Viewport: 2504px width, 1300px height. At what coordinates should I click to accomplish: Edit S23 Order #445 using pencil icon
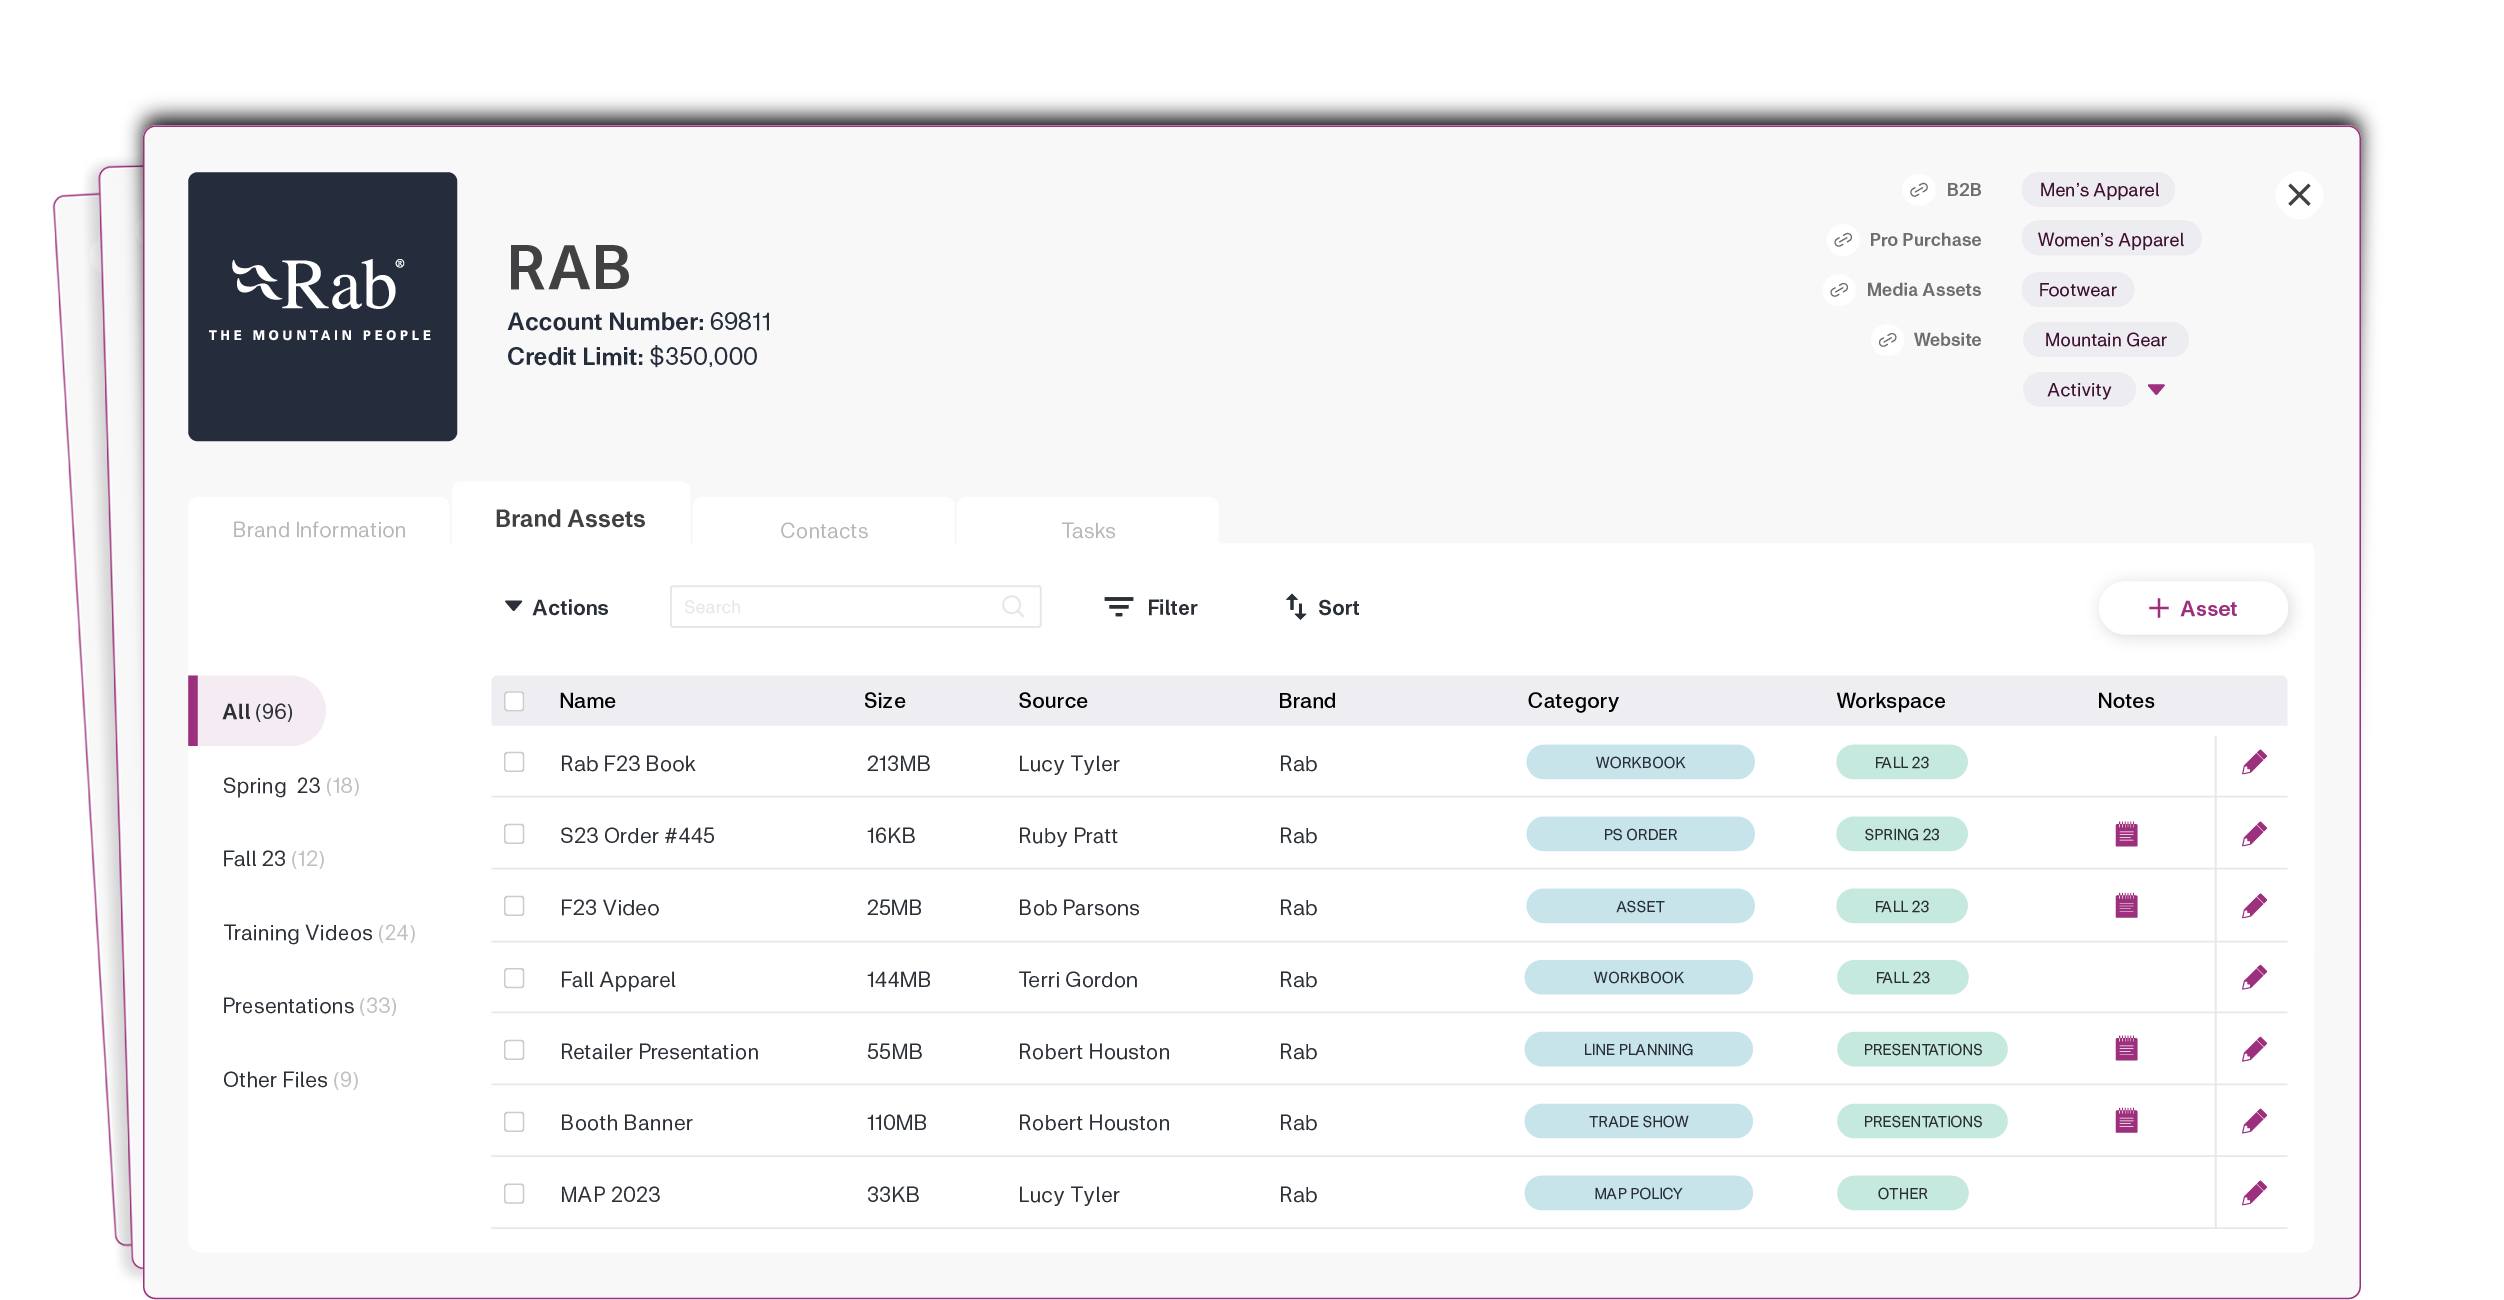[2253, 835]
